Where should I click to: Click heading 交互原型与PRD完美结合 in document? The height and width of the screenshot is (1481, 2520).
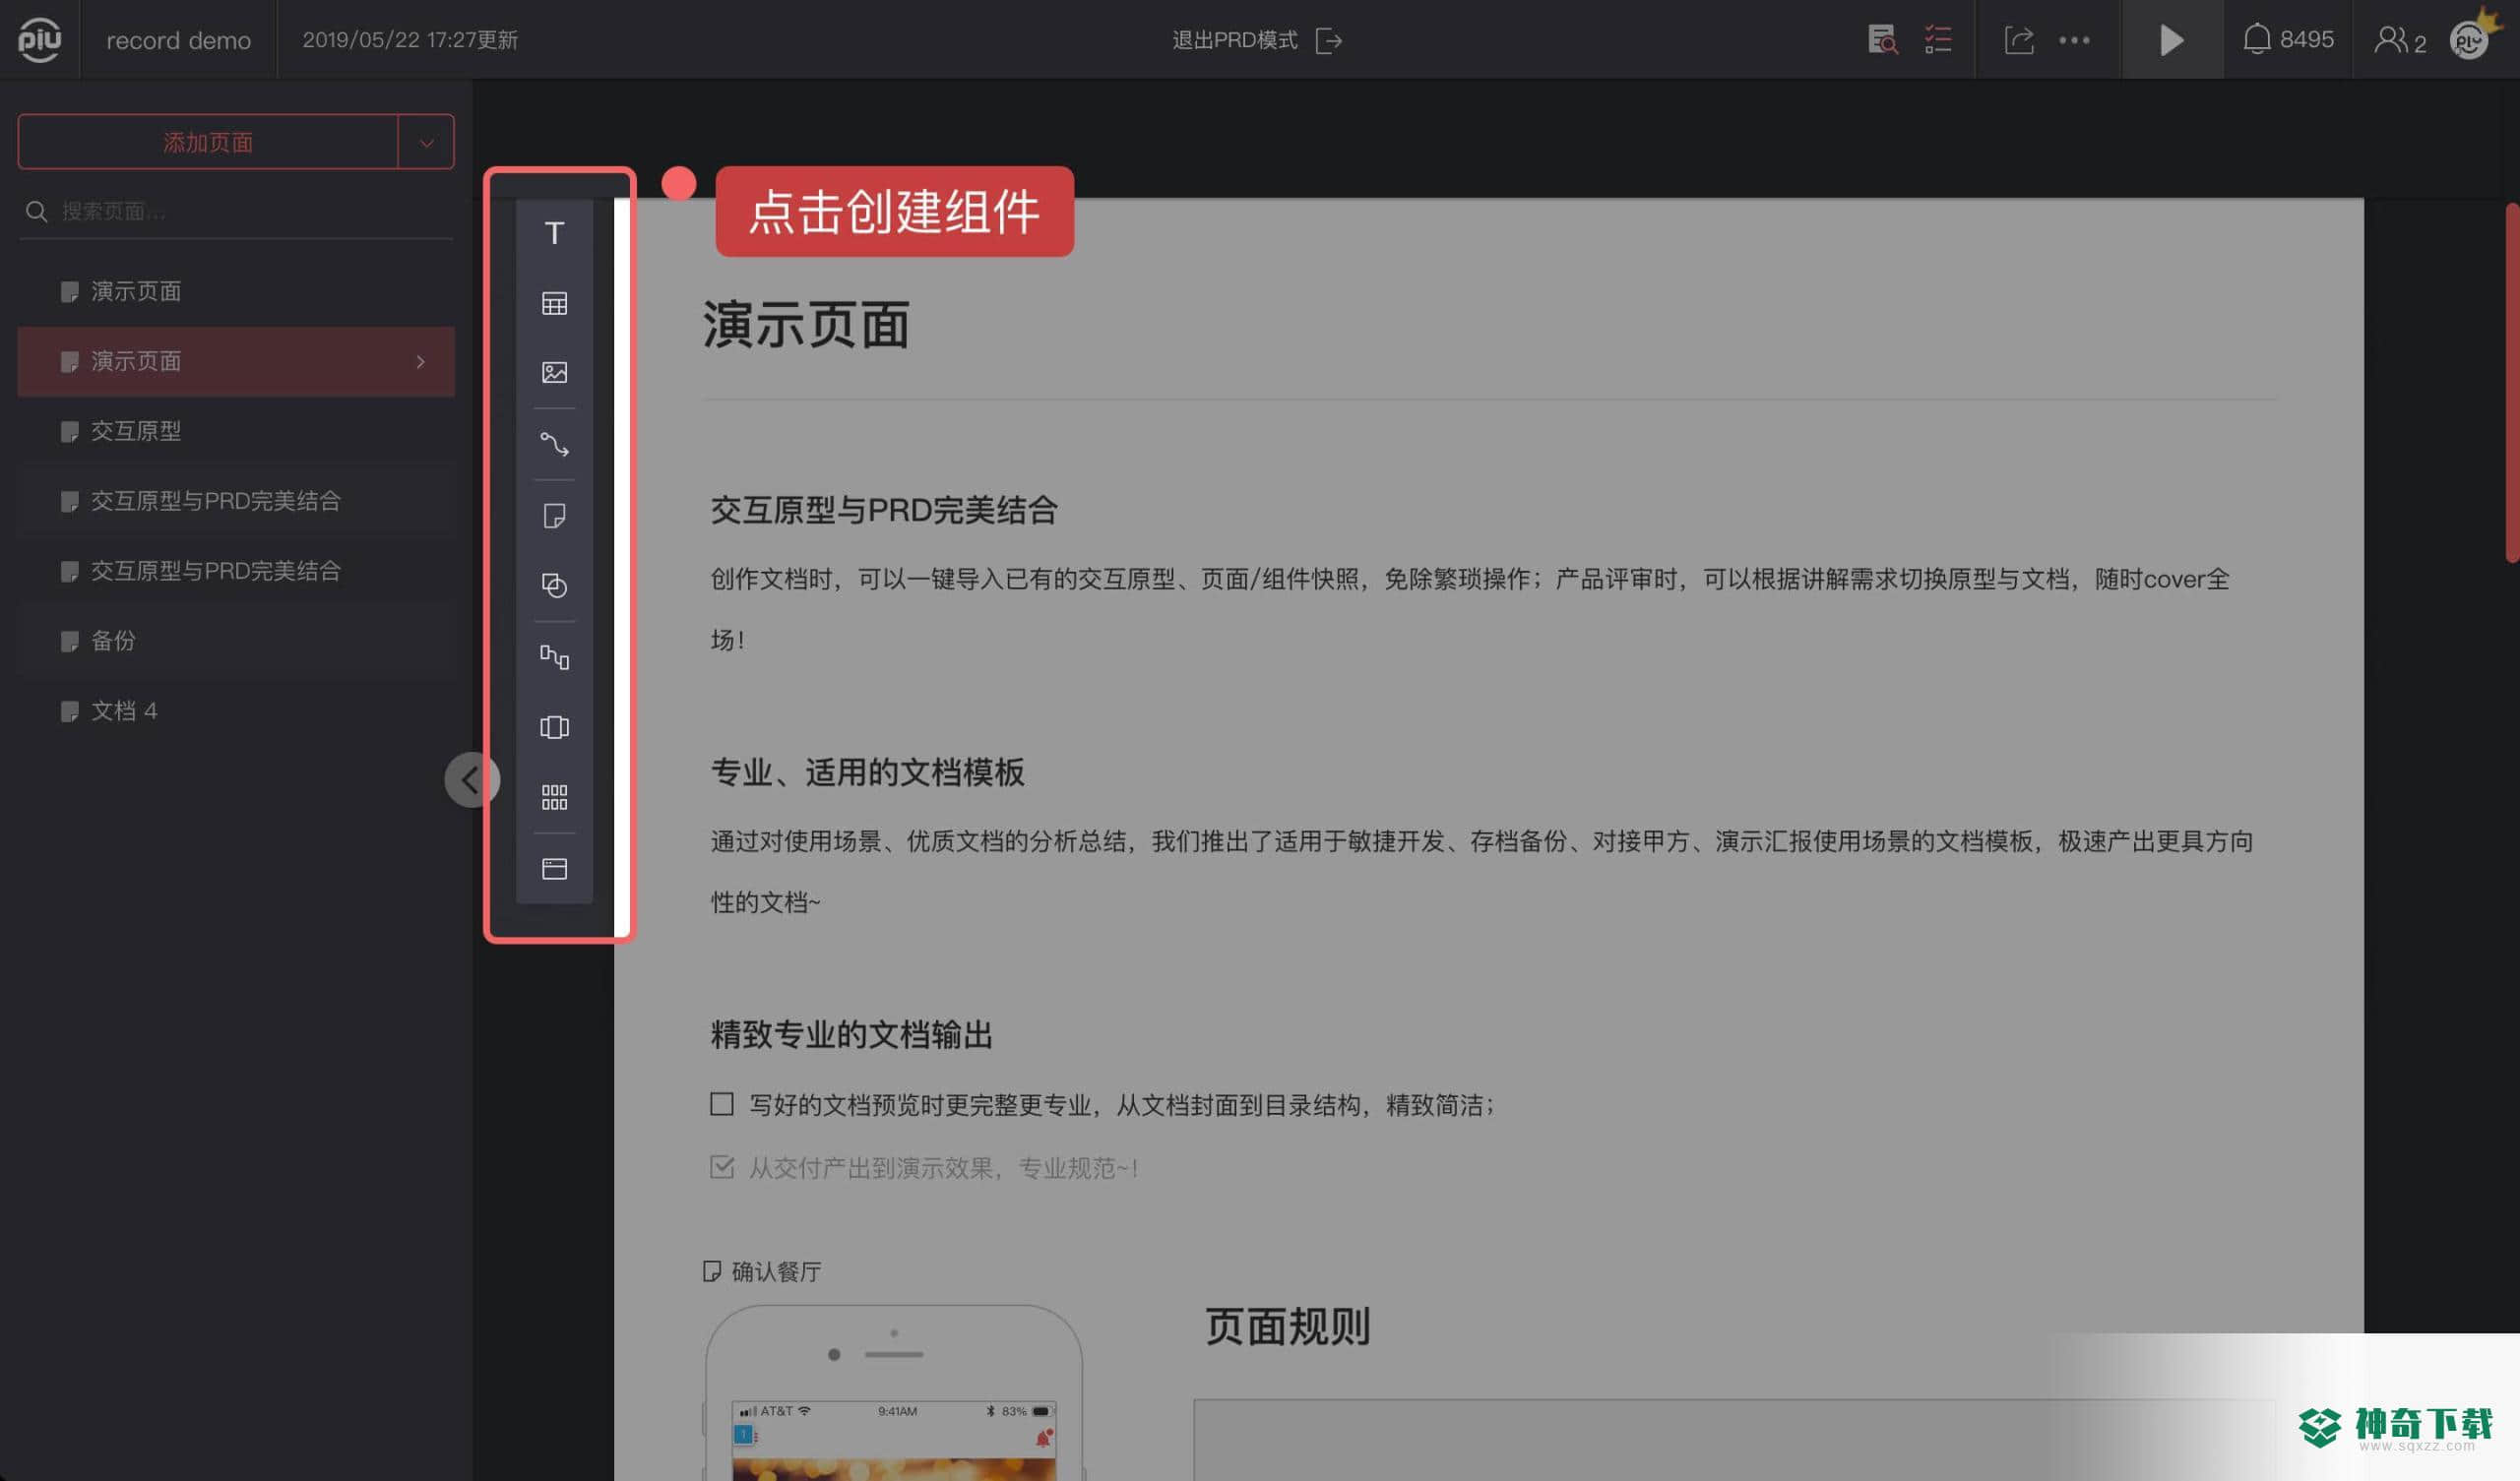(884, 510)
